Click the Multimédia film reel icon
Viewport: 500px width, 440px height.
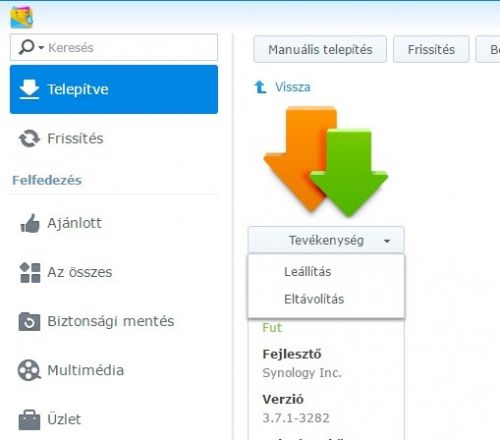pos(29,370)
